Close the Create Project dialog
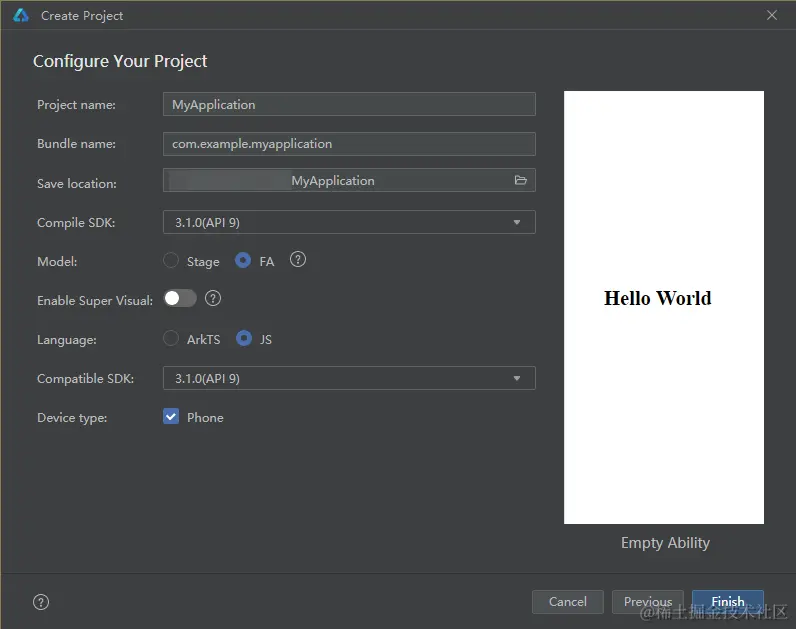This screenshot has height=629, width=796. click(772, 15)
